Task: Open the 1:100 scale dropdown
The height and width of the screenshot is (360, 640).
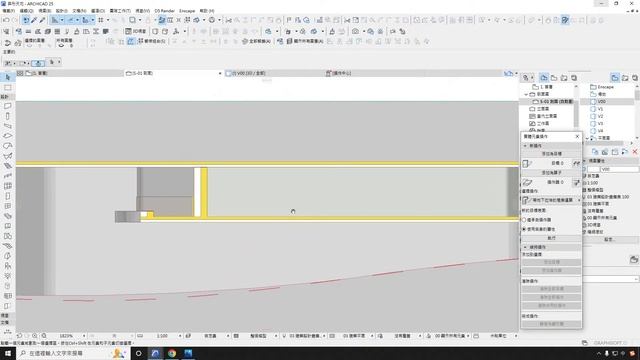Action: [180, 336]
